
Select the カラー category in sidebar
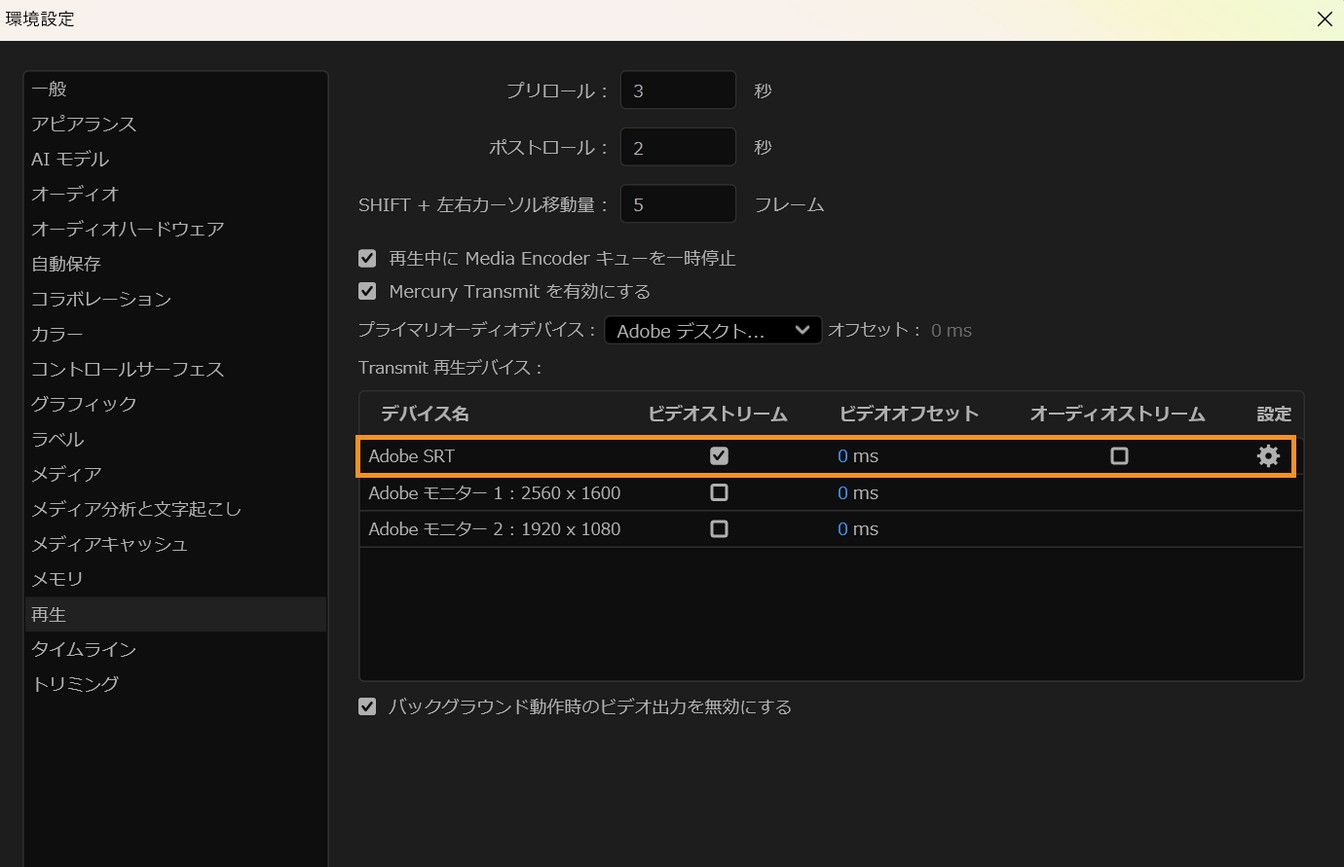[56, 333]
